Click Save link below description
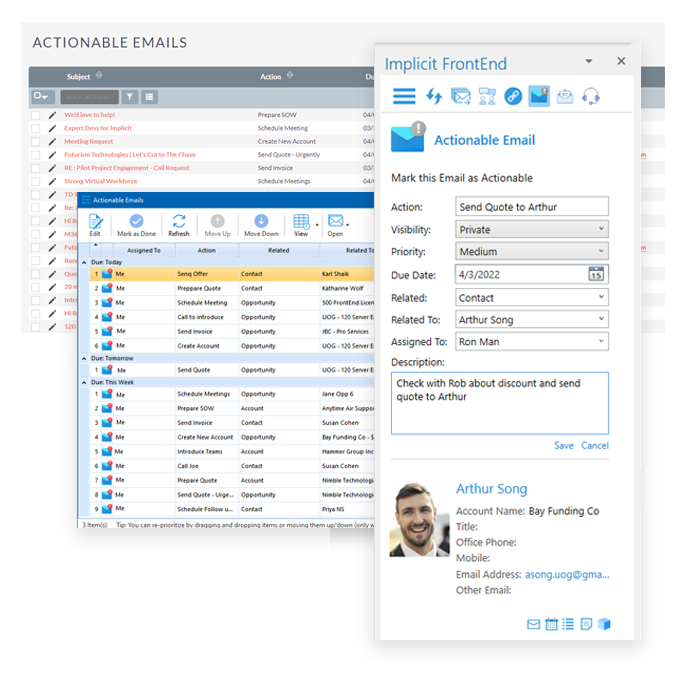 (x=564, y=446)
